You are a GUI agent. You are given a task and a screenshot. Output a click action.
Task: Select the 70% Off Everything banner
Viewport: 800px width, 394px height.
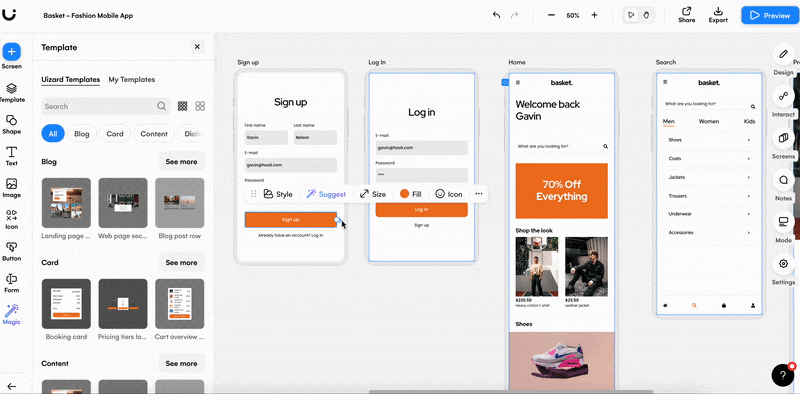point(562,191)
